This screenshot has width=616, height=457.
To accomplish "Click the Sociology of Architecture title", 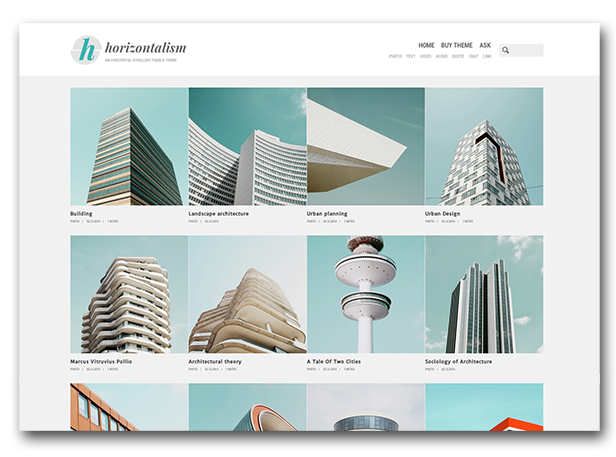I will click(x=458, y=361).
